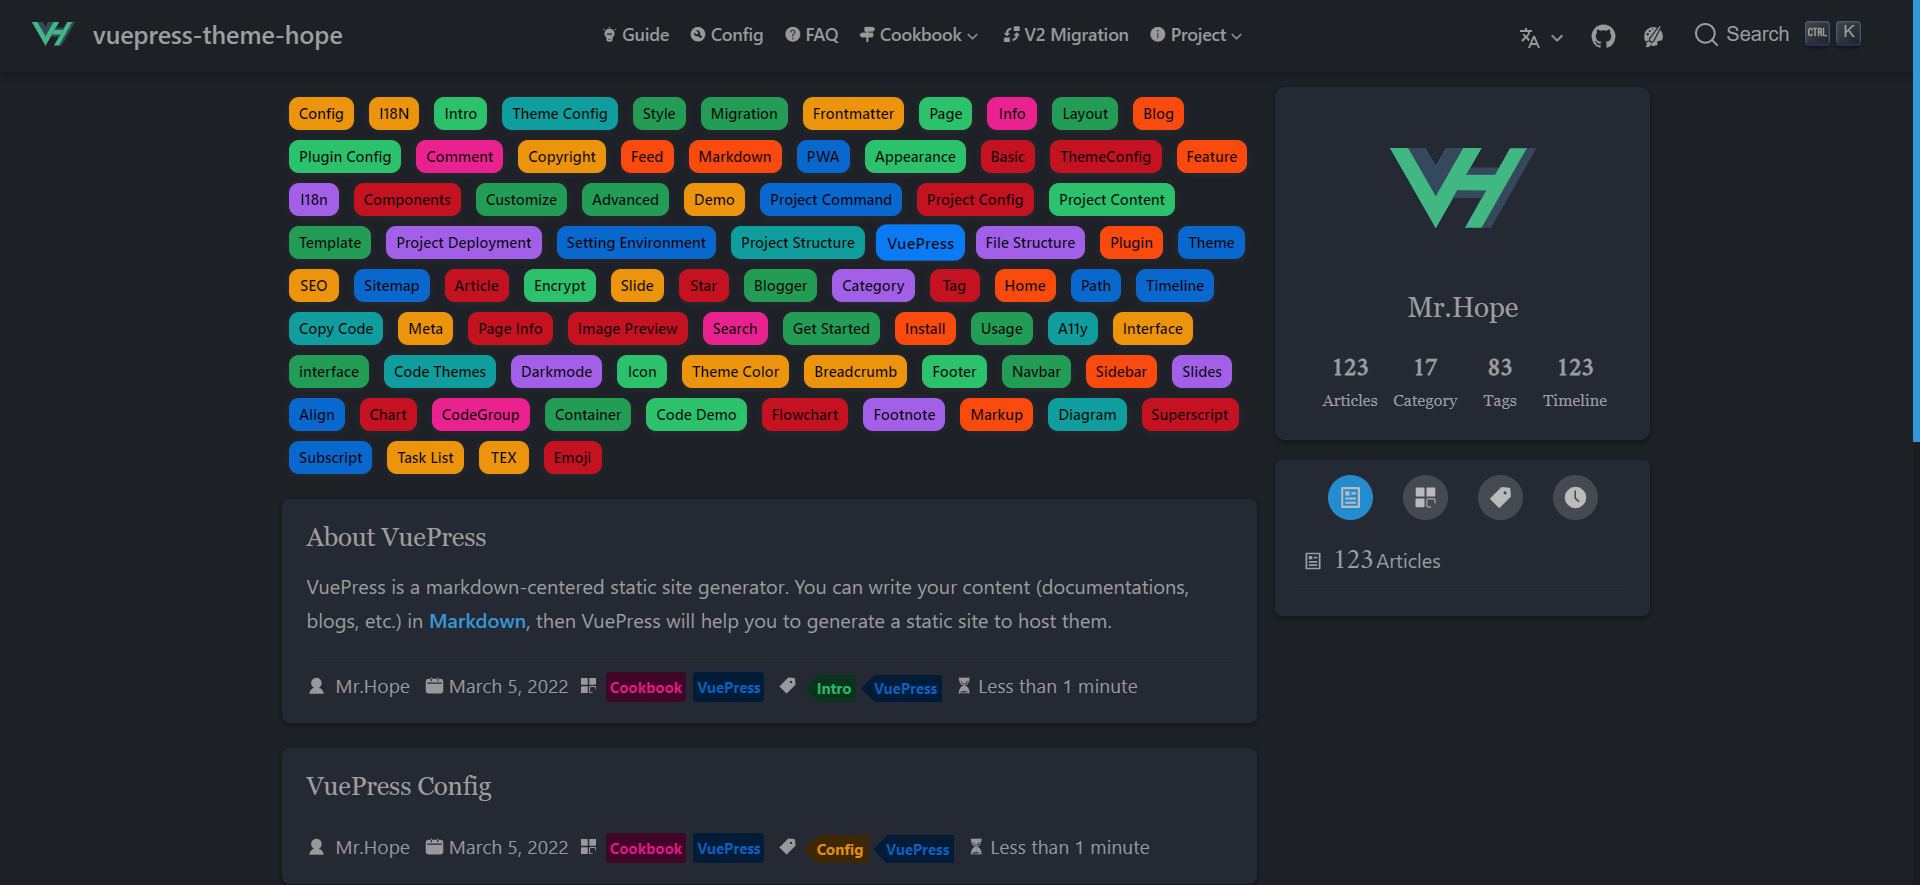This screenshot has width=1920, height=885.
Task: Select the Setting Environment tag
Action: (x=636, y=243)
